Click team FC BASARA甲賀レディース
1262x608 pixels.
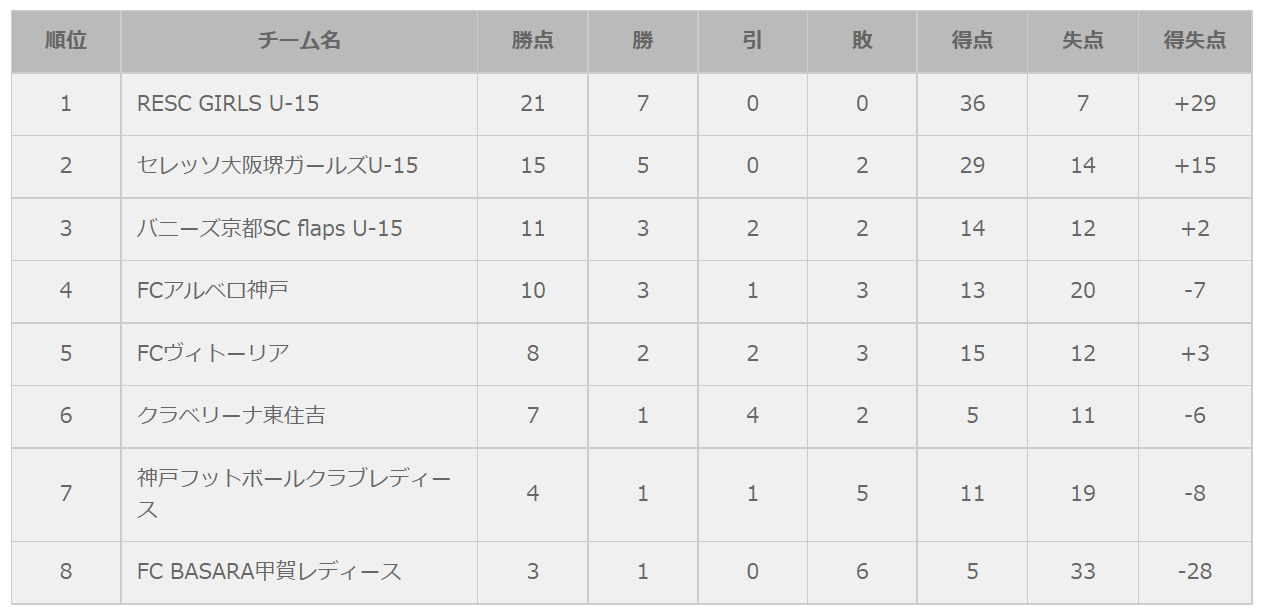269,571
